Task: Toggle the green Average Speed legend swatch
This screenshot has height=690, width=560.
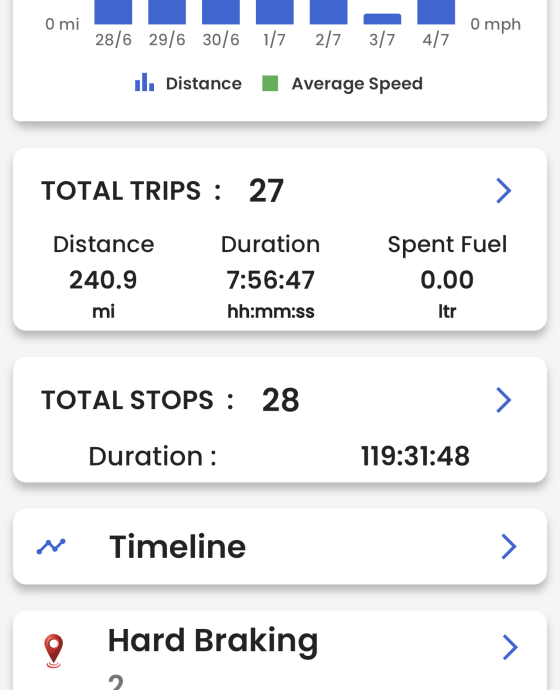Action: [270, 83]
